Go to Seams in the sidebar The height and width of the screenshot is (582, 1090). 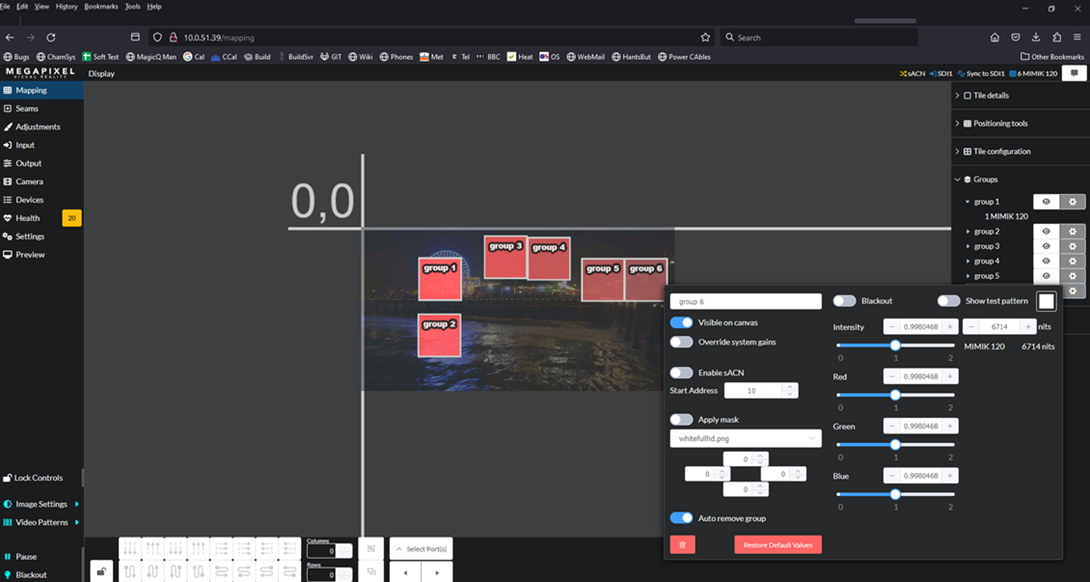(27, 108)
